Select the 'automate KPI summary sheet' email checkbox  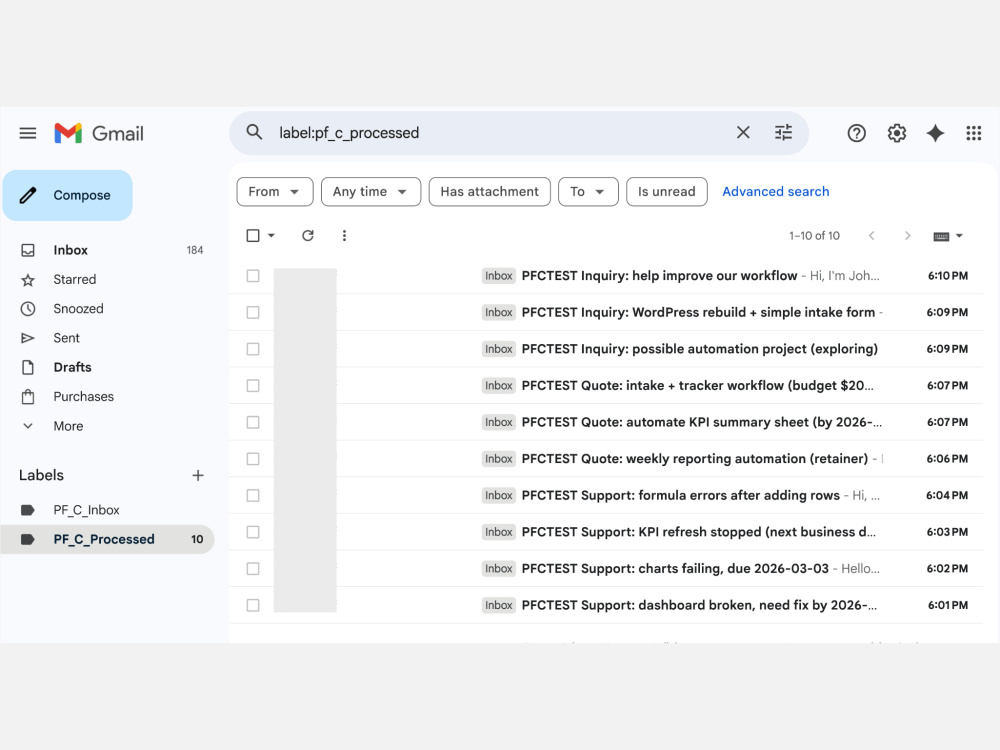(x=253, y=422)
